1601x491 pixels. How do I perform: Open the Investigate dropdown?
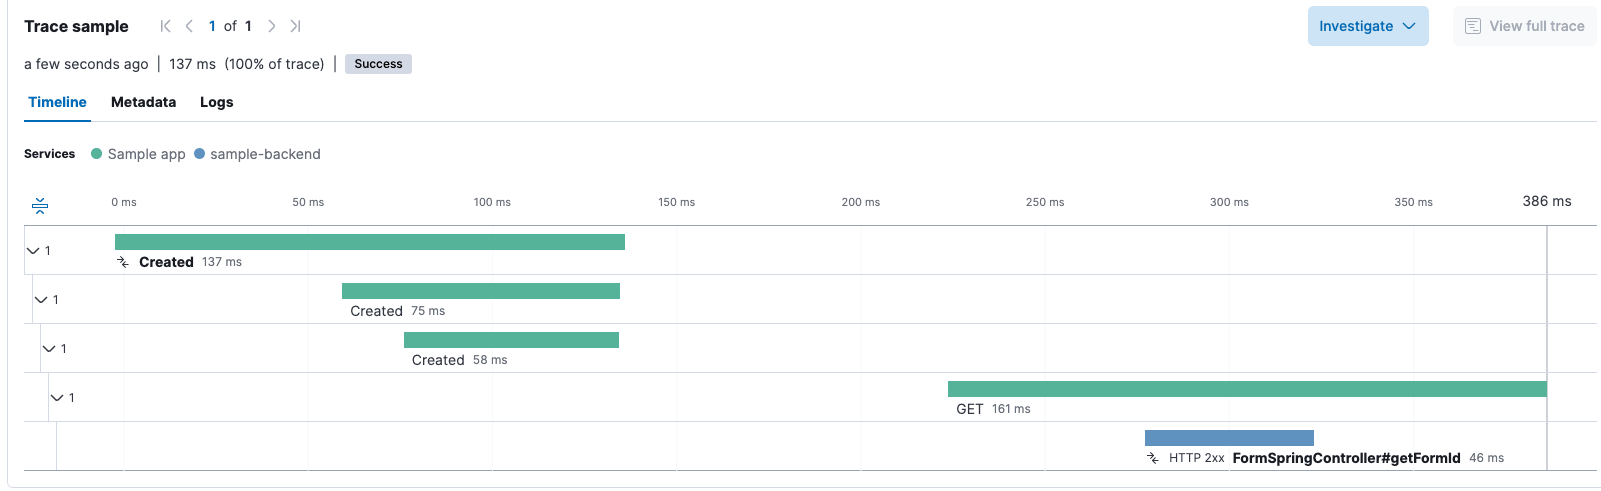coord(1367,26)
